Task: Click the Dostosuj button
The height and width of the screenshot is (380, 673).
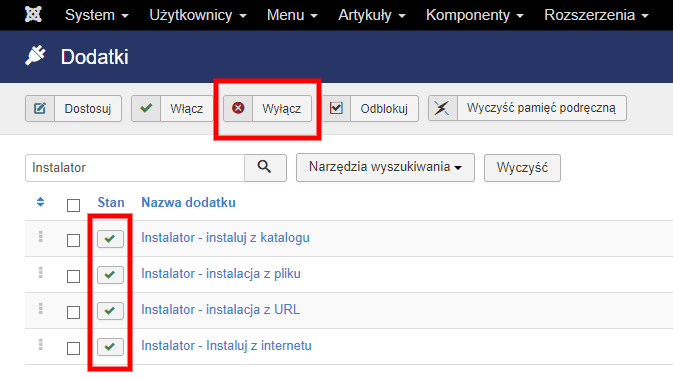Action: [73, 108]
